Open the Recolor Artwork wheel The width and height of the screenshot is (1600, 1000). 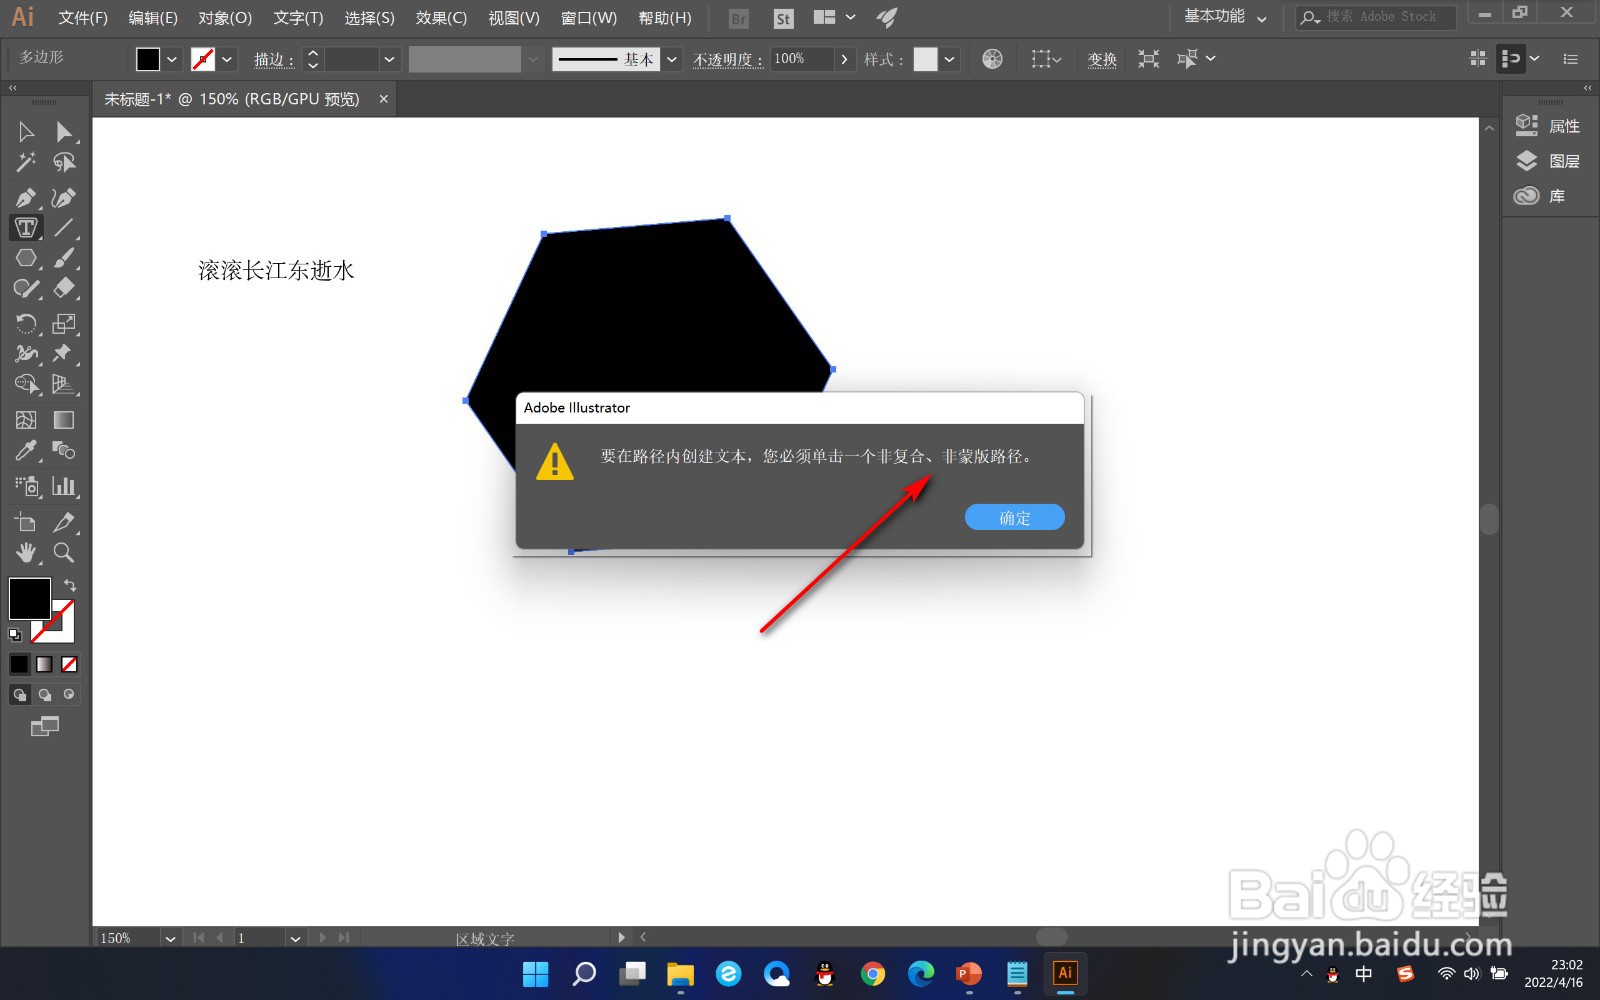point(992,59)
